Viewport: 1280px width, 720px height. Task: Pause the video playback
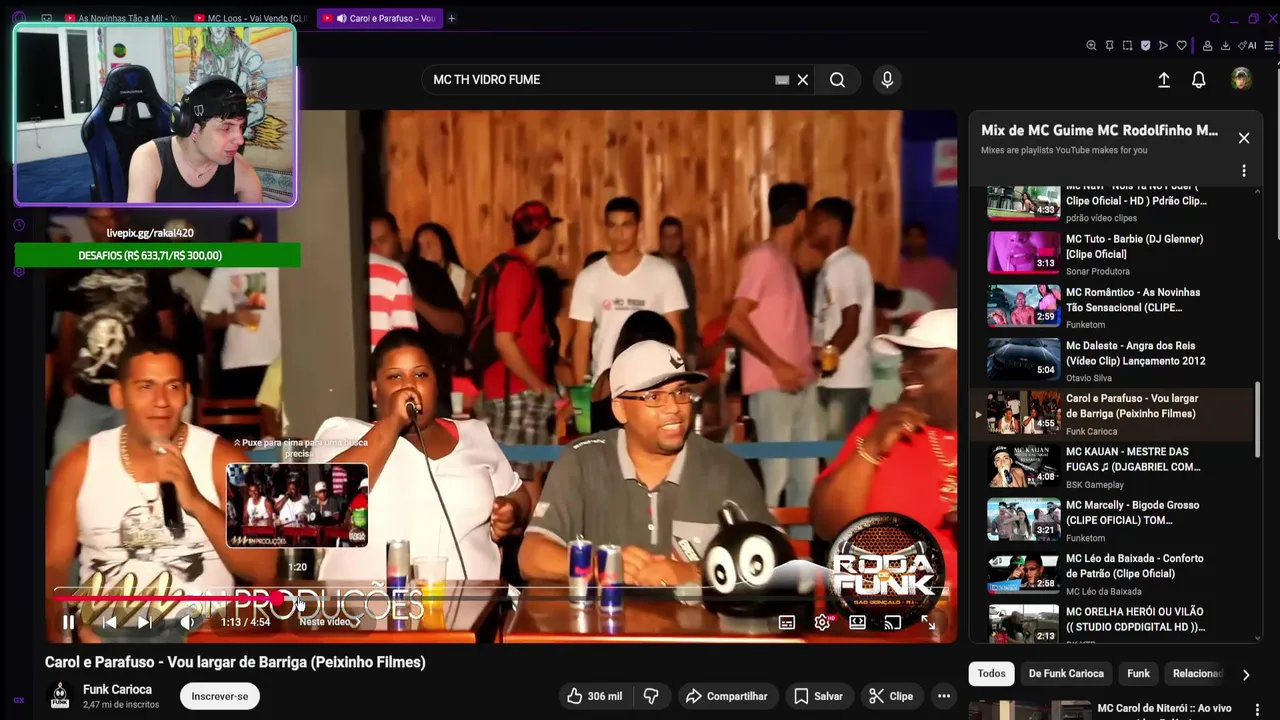point(68,622)
